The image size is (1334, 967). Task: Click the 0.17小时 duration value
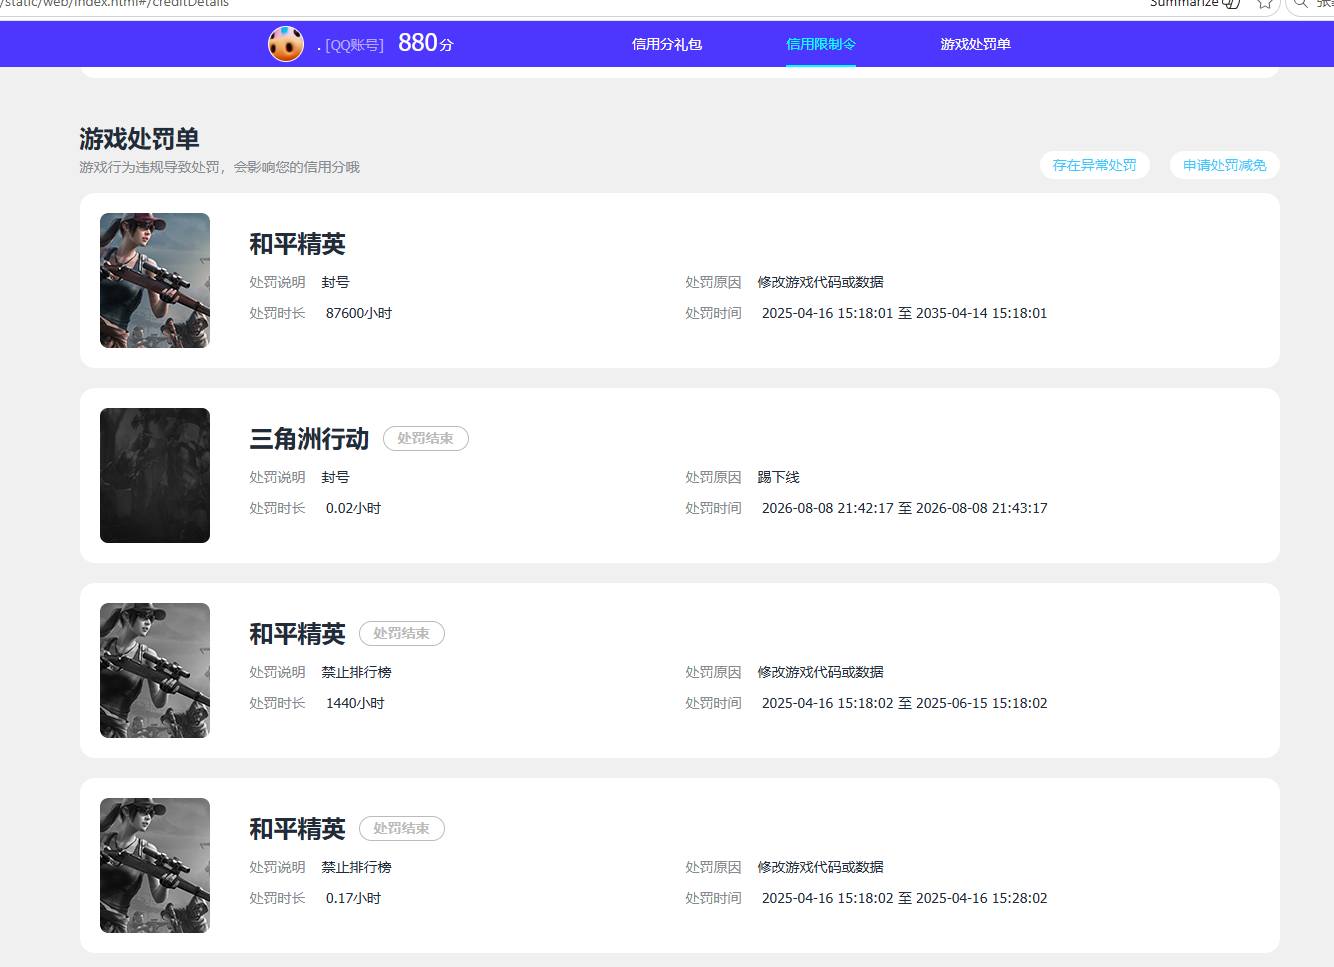click(353, 898)
